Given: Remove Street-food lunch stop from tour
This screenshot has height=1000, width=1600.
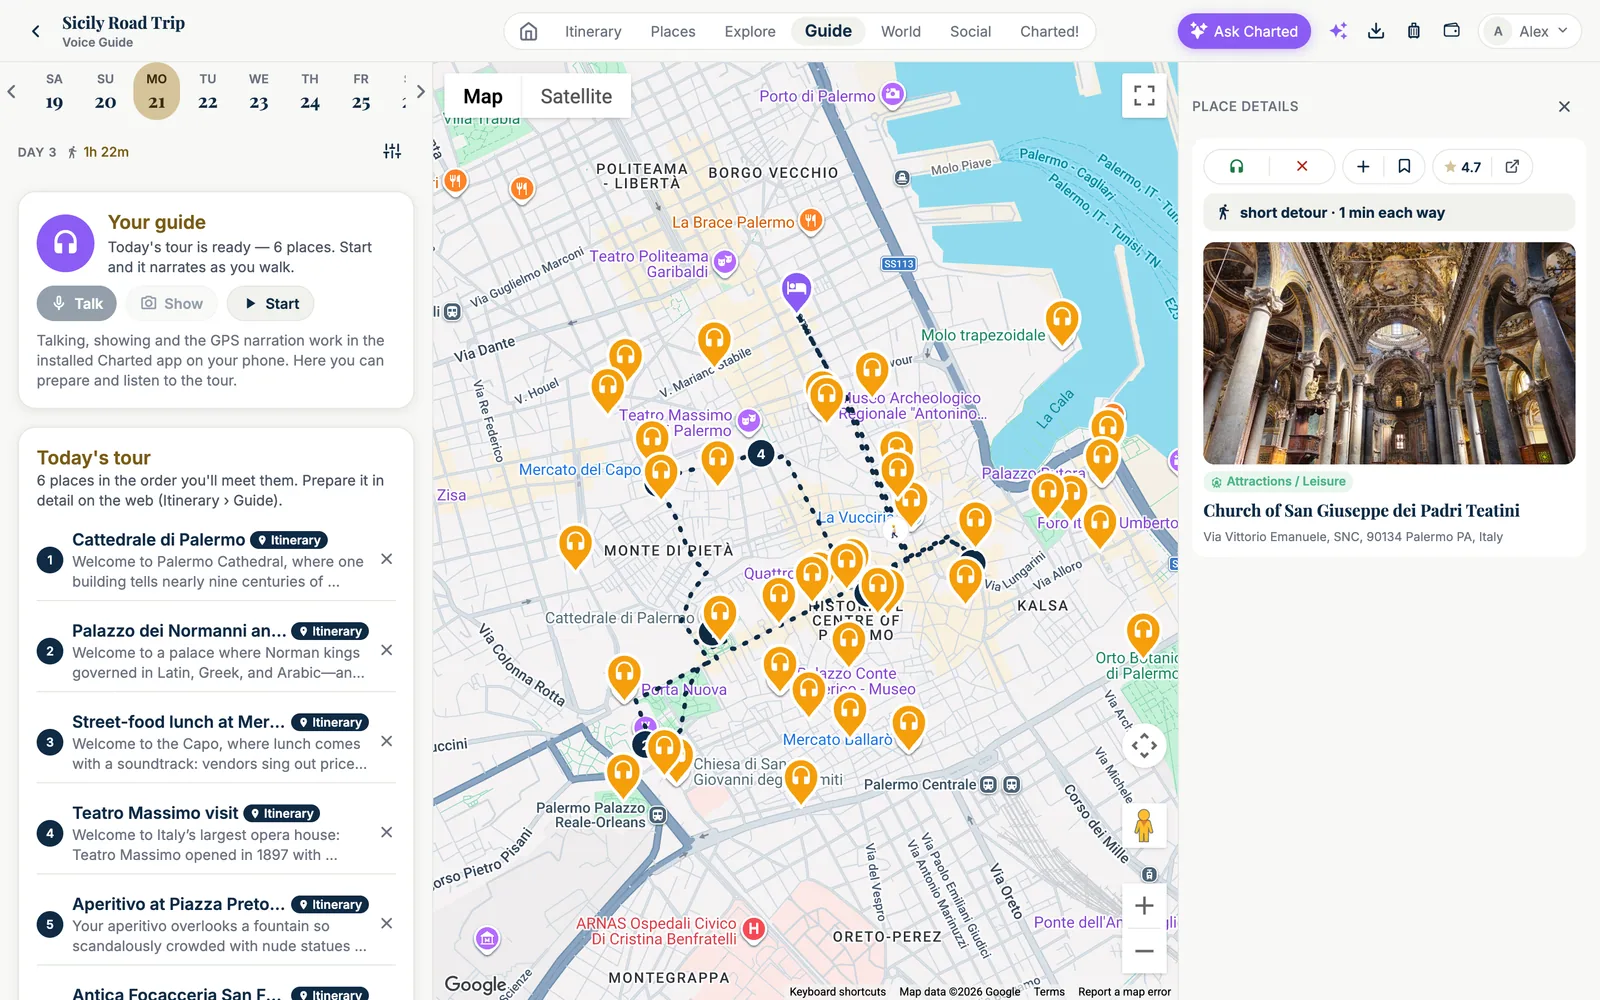Looking at the screenshot, I should pyautogui.click(x=387, y=741).
